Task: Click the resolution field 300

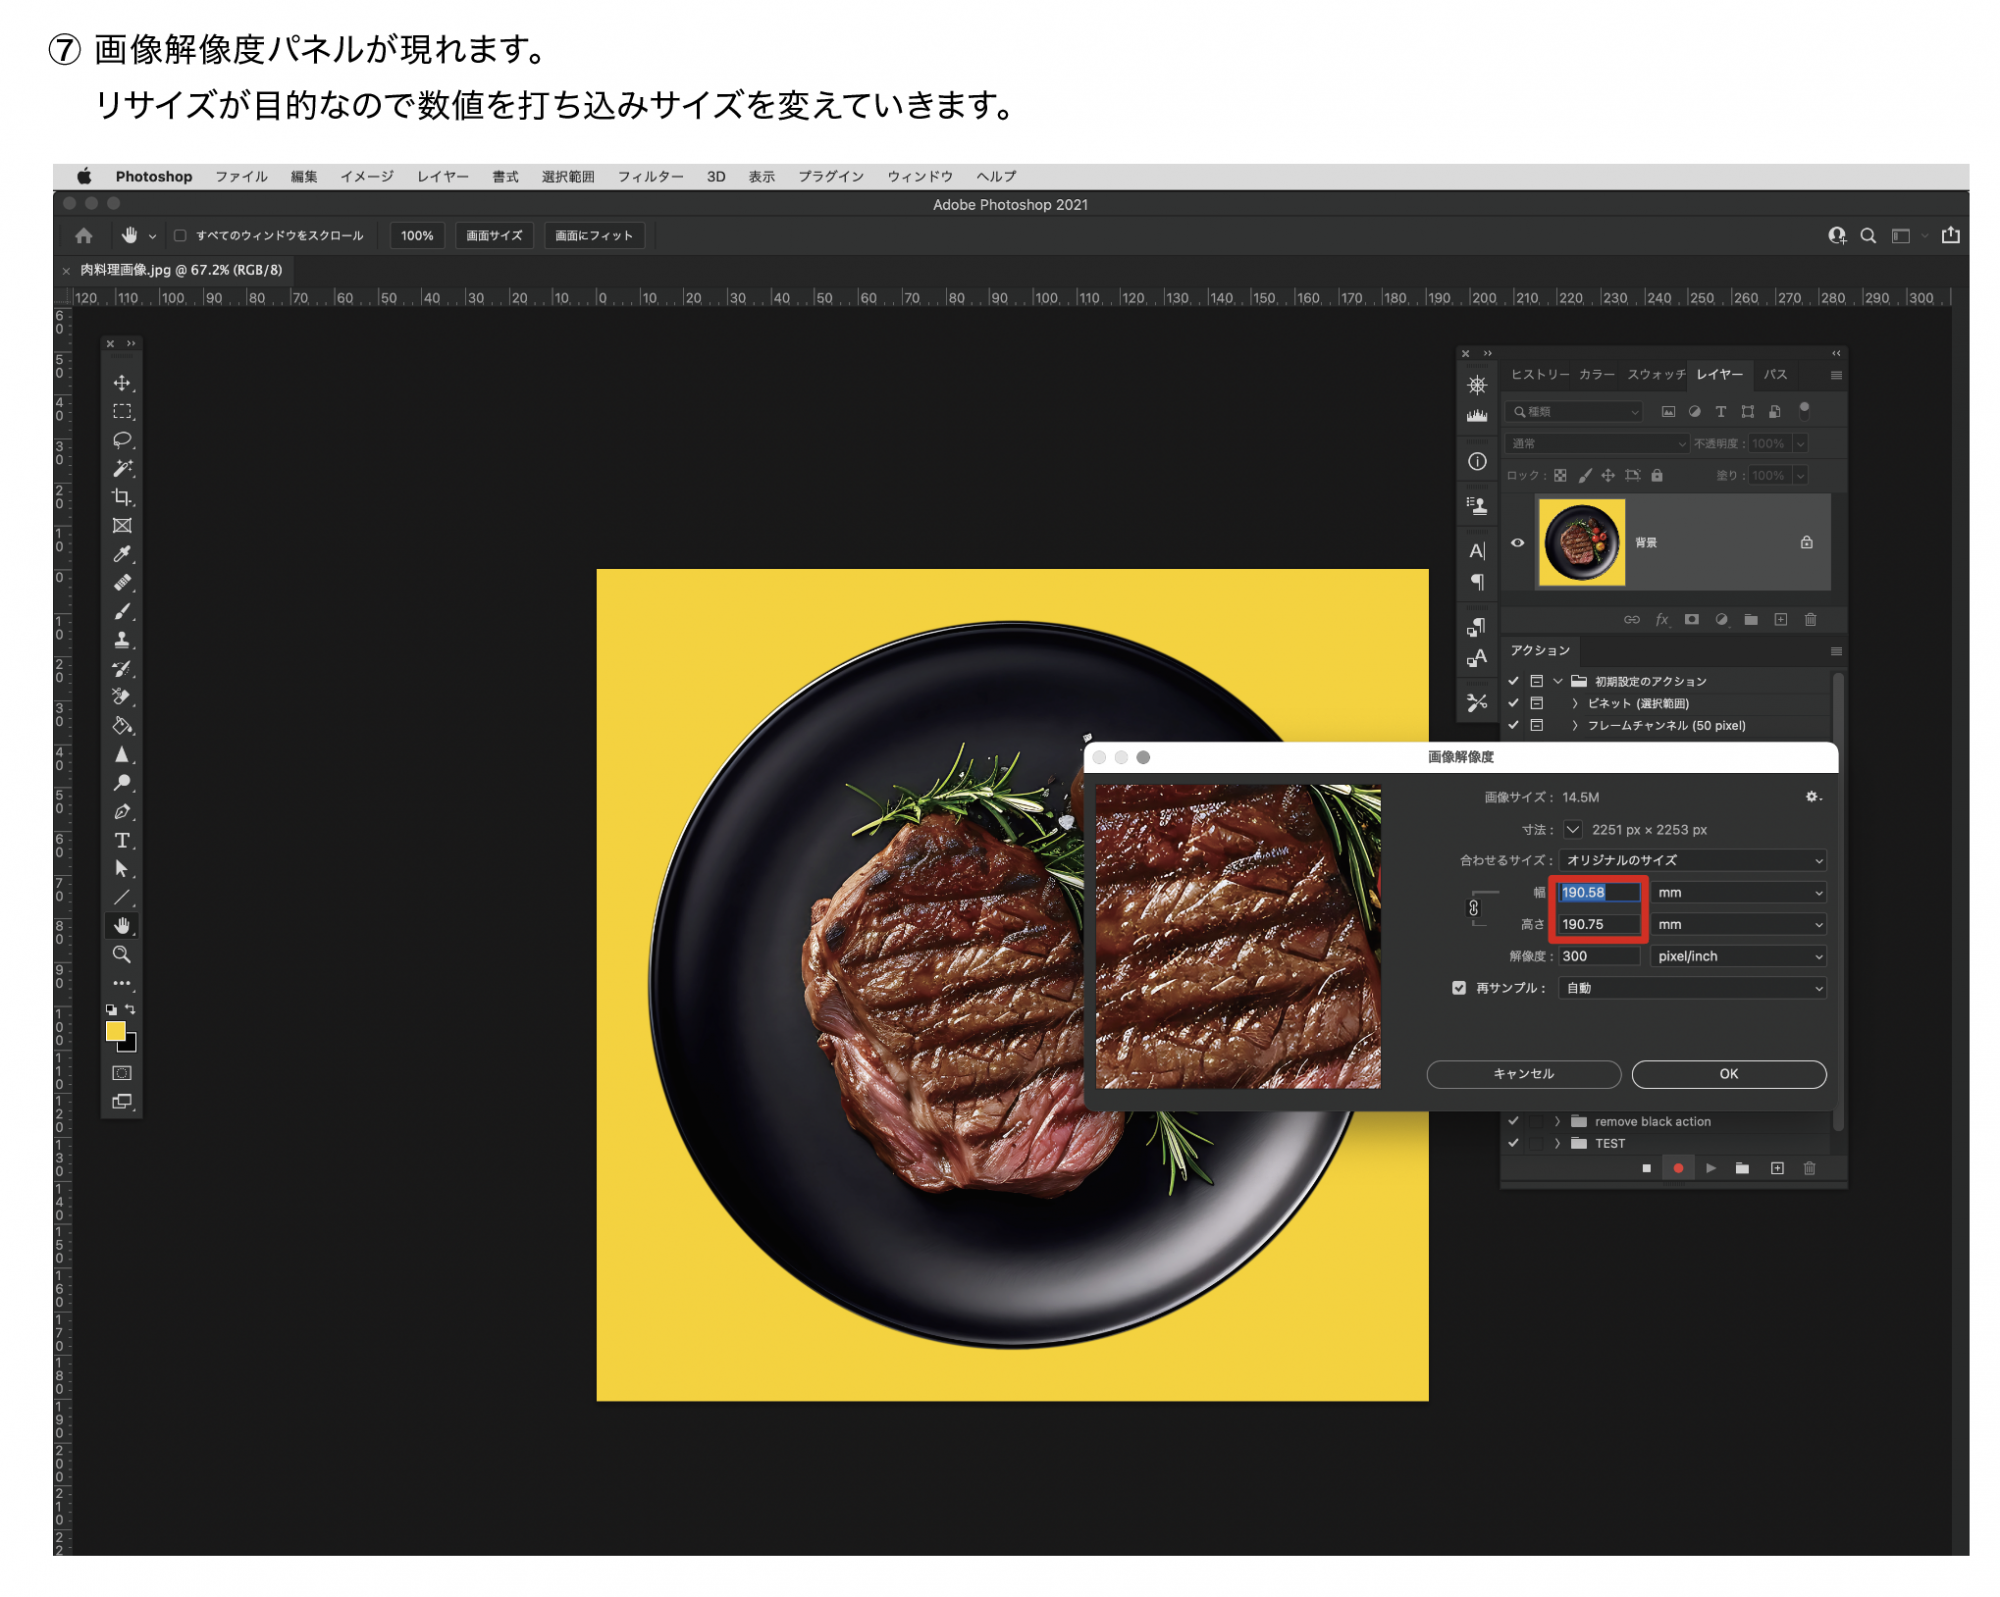Action: [x=1599, y=956]
